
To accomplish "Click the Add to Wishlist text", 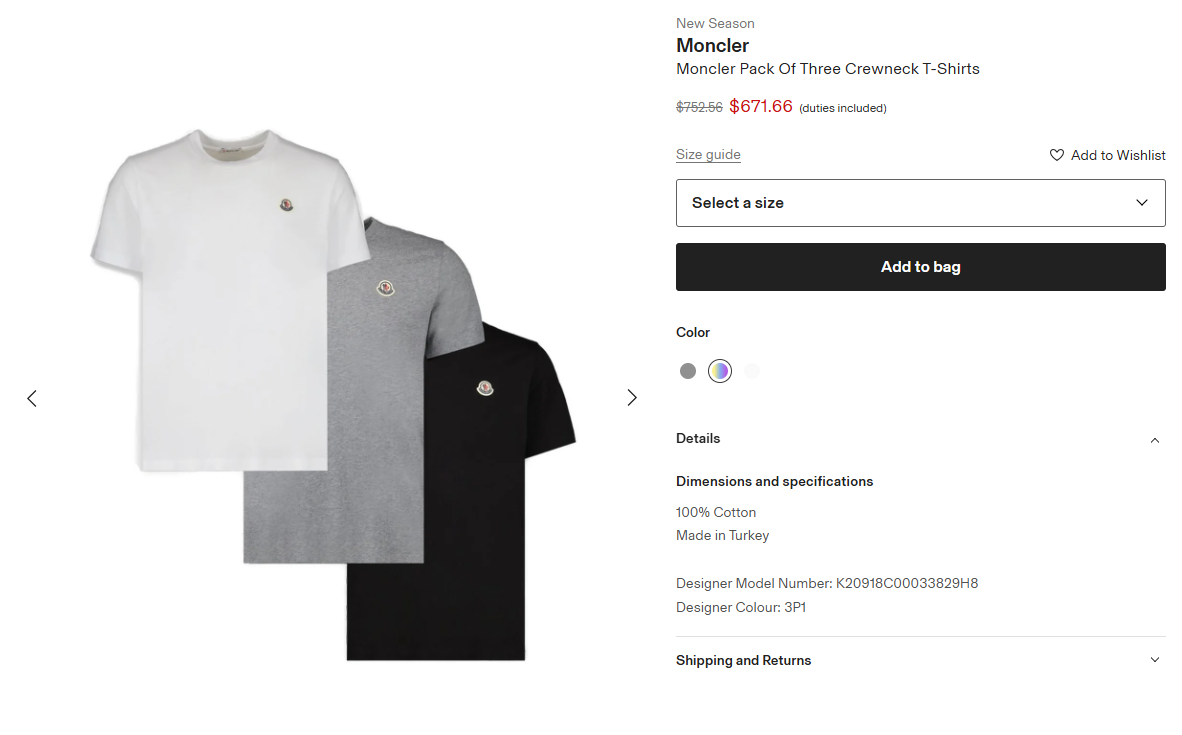I will [1118, 155].
